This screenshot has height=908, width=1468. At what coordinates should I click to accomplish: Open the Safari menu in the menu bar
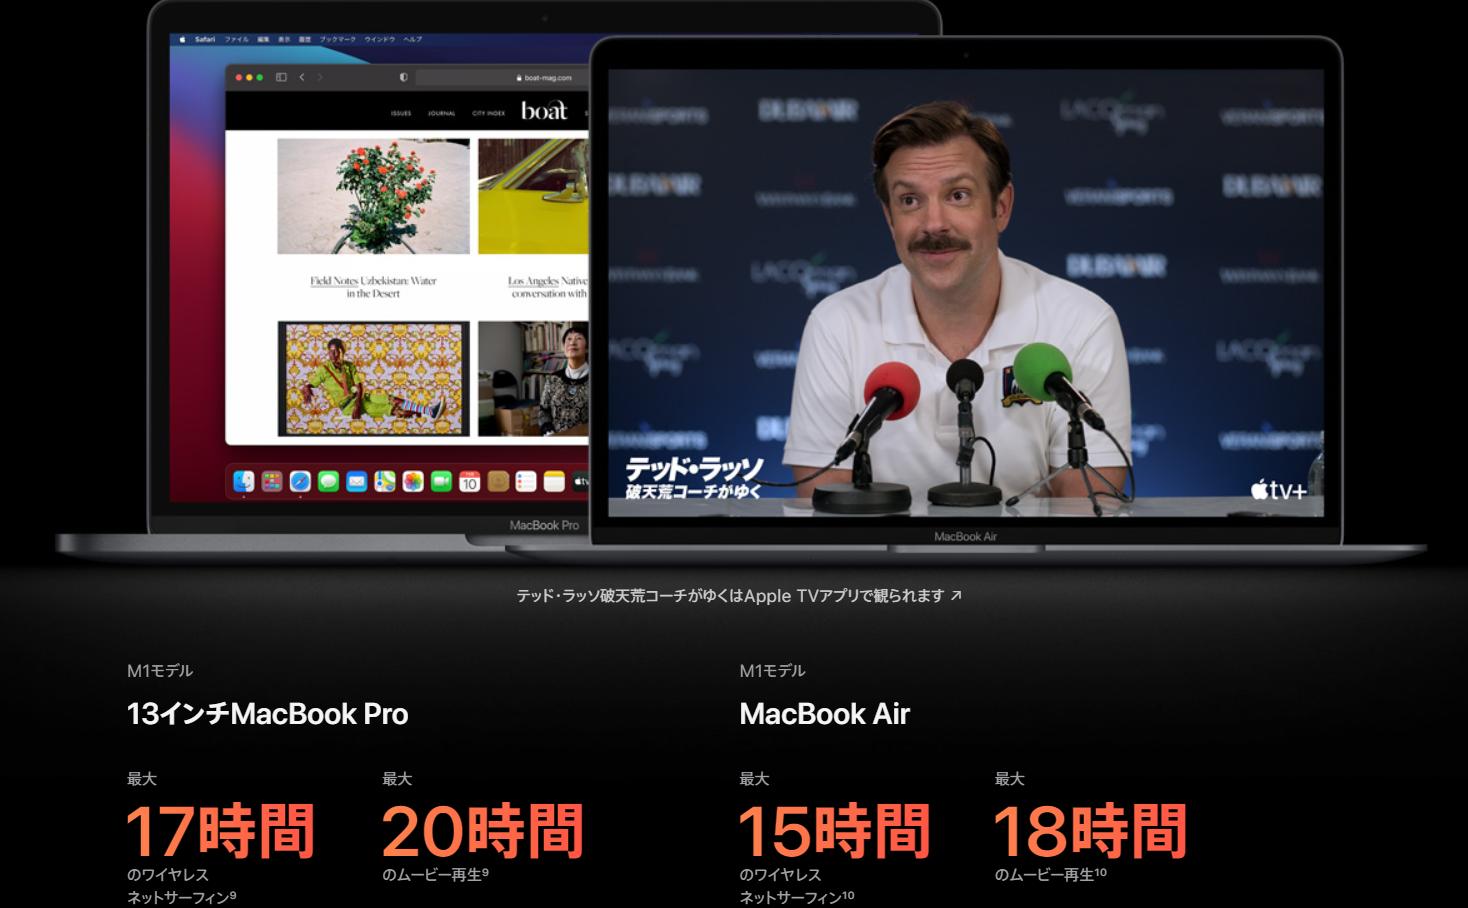(205, 39)
